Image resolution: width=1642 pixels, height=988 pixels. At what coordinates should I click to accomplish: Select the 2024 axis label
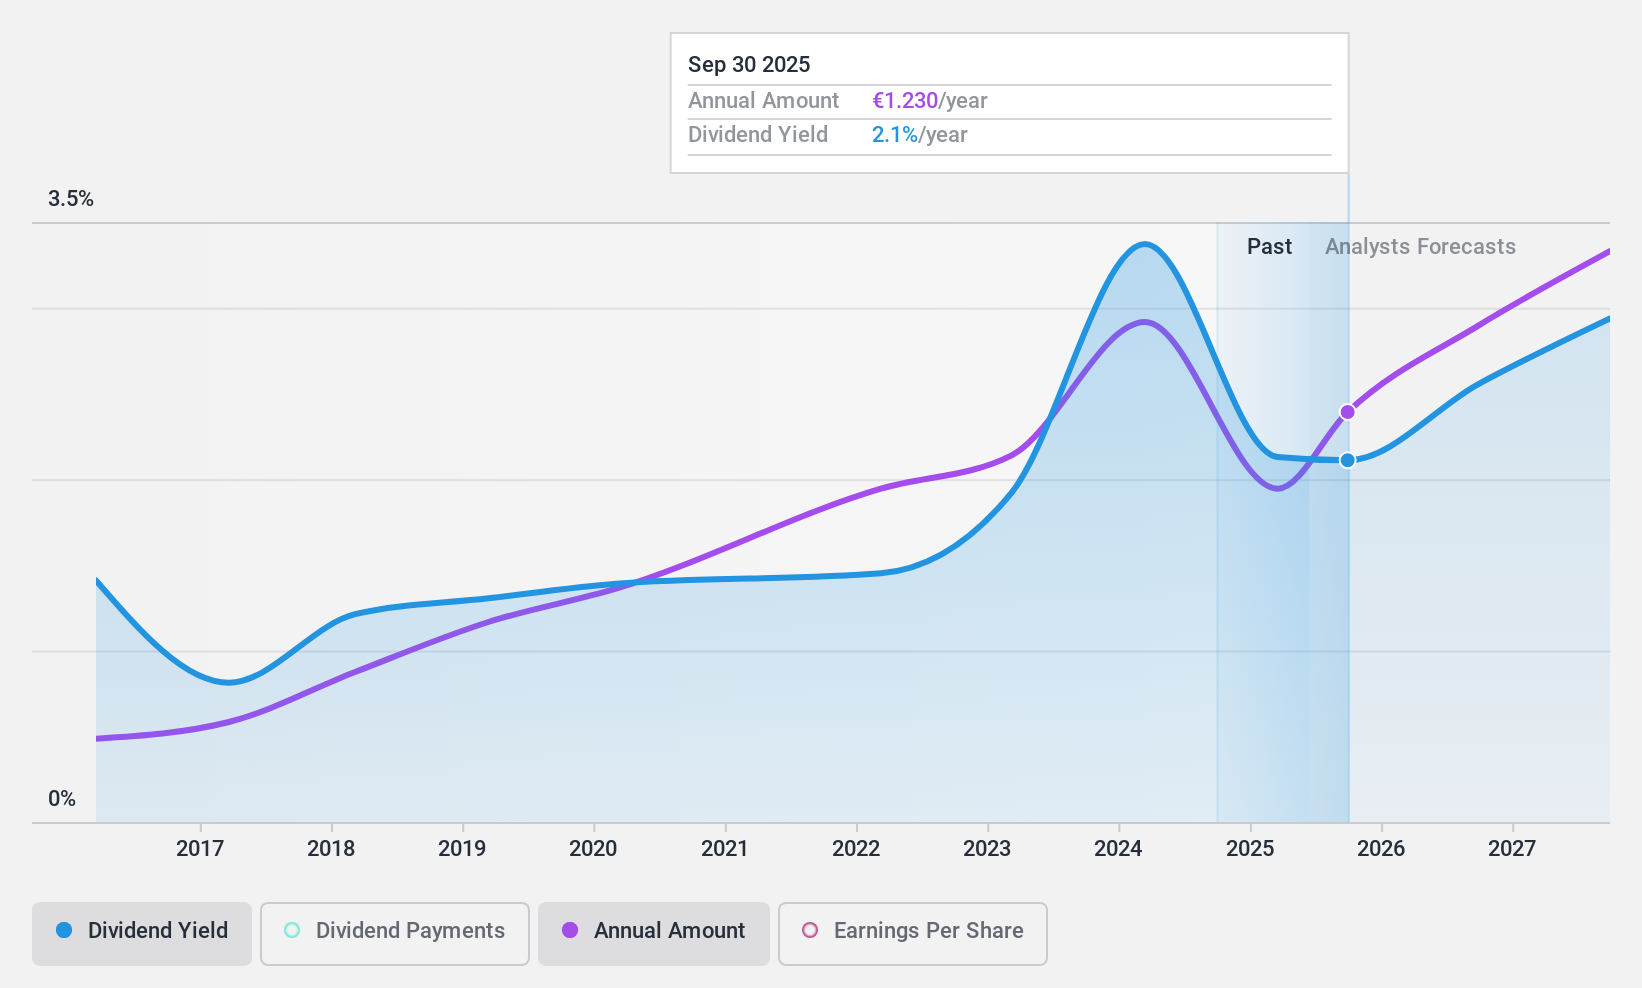pyautogui.click(x=1118, y=849)
